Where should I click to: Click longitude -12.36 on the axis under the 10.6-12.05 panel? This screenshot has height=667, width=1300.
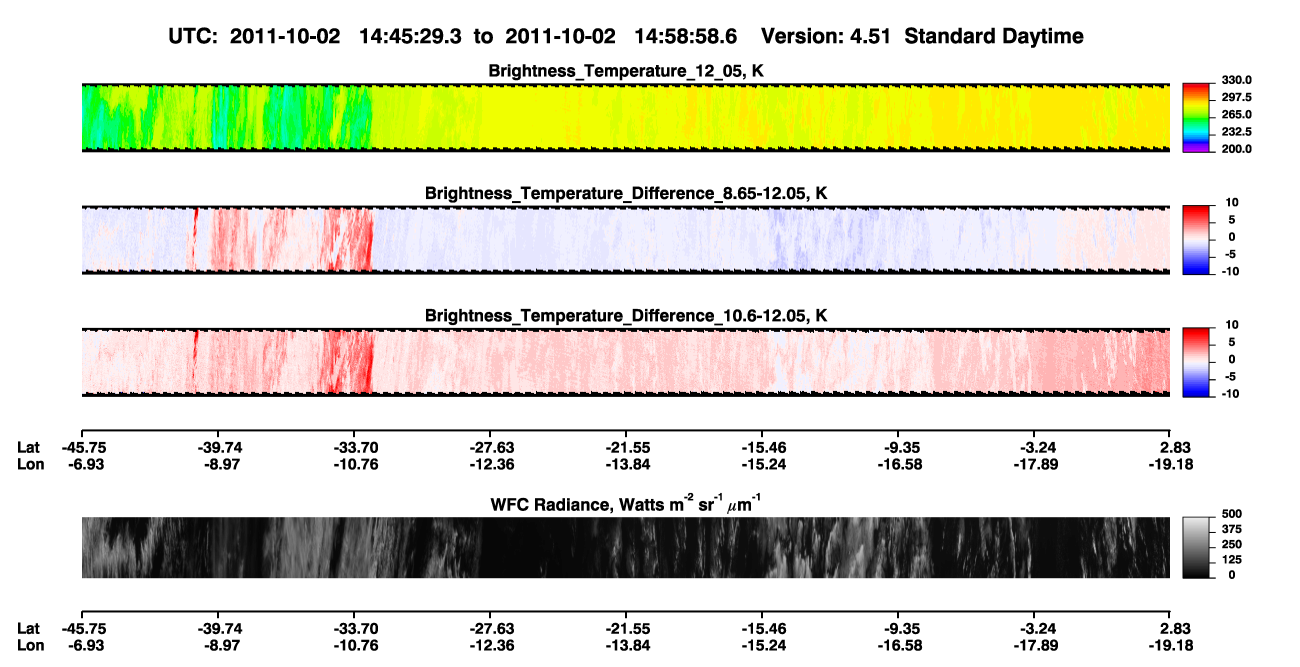coord(490,464)
